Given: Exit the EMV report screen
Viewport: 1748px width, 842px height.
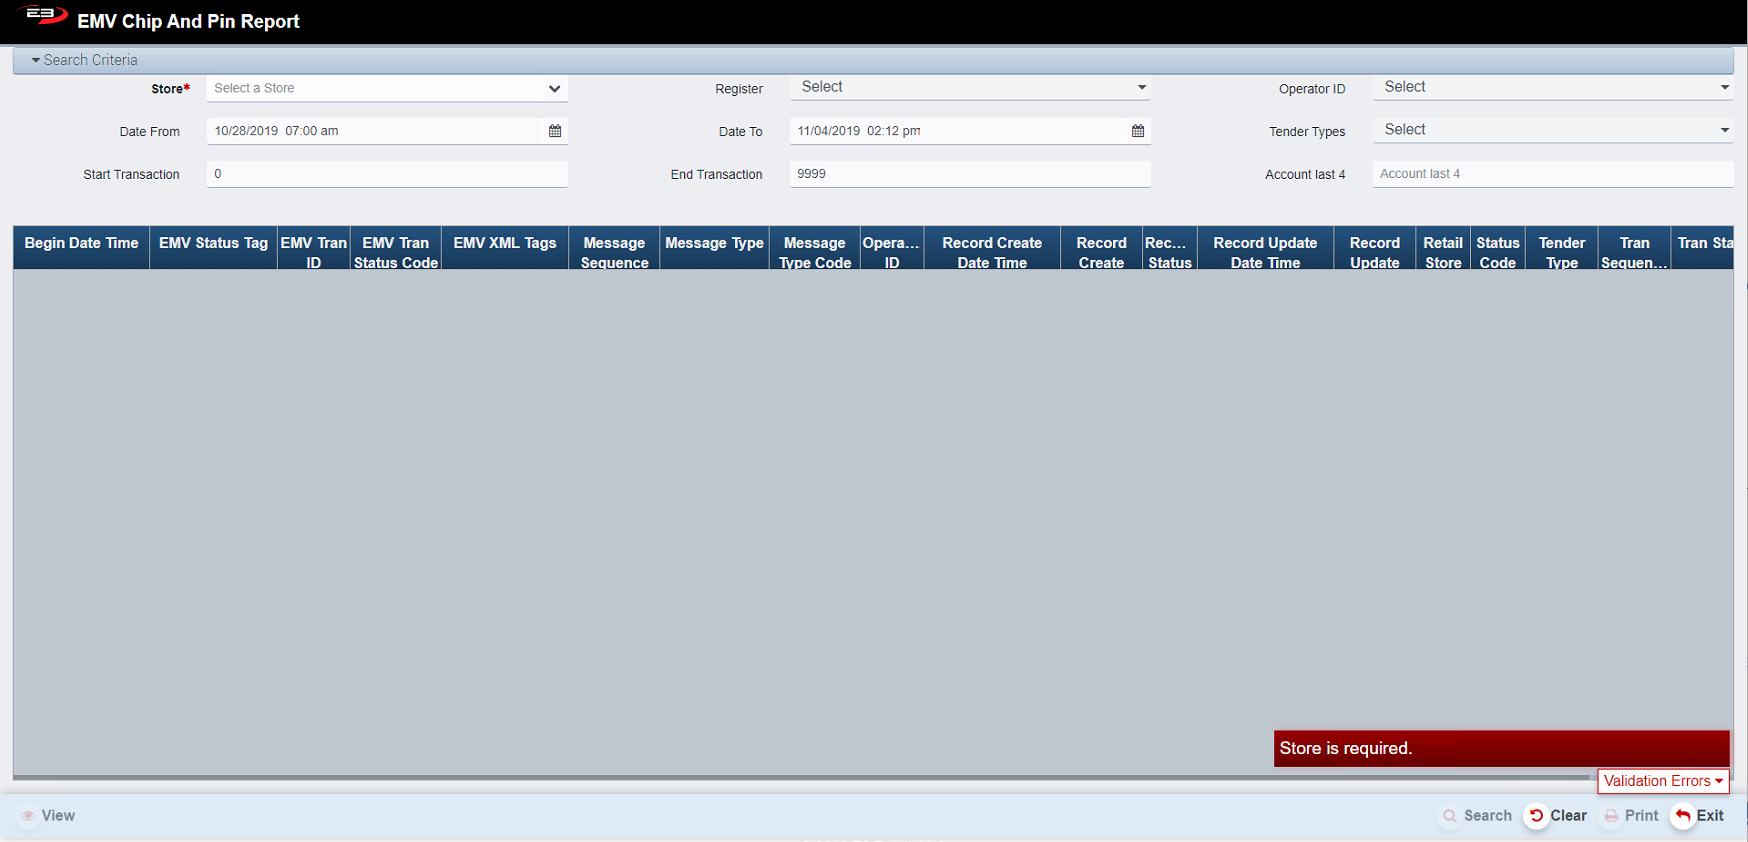Looking at the screenshot, I should pyautogui.click(x=1699, y=816).
